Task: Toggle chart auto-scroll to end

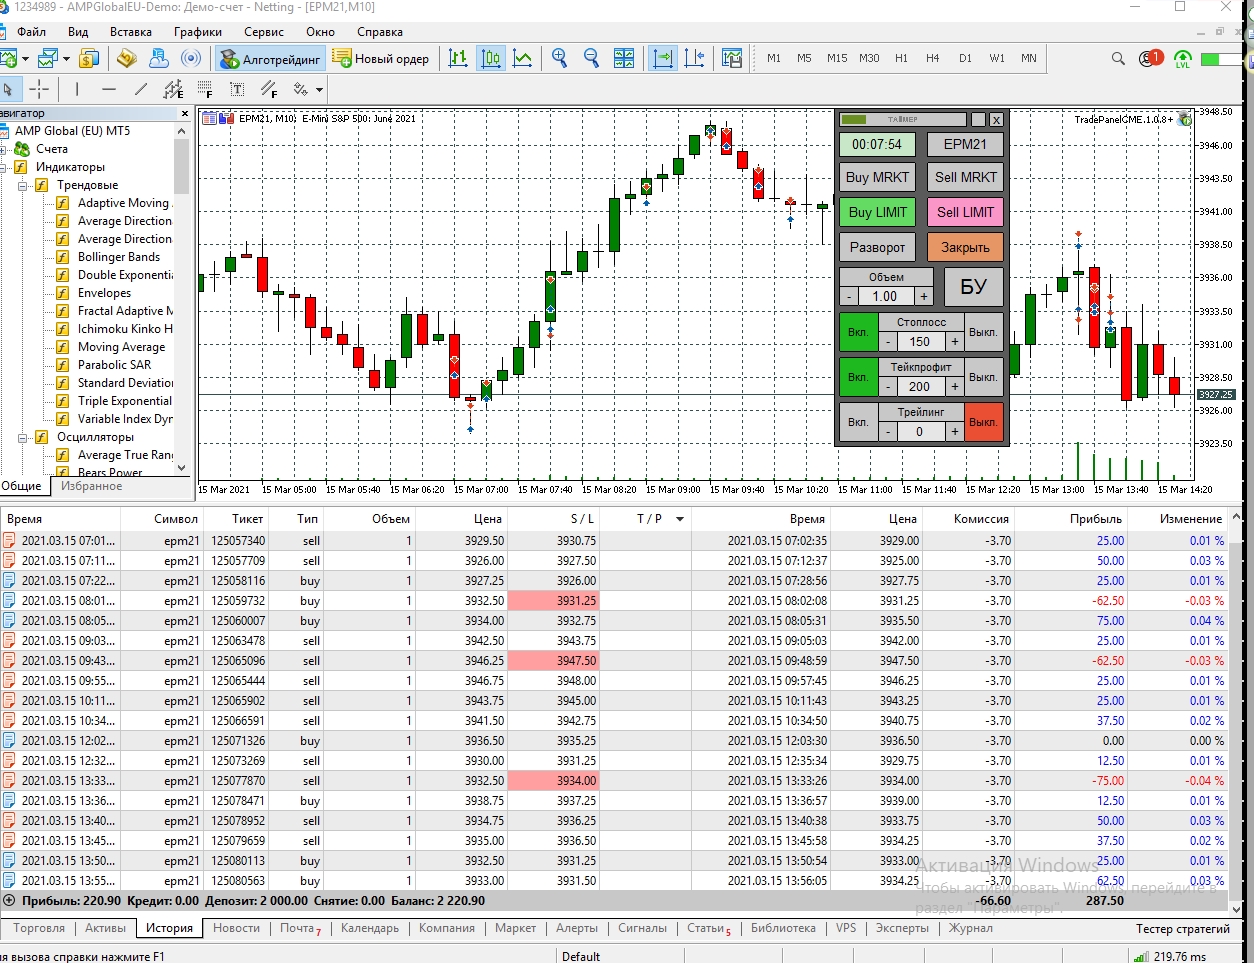Action: pos(662,58)
